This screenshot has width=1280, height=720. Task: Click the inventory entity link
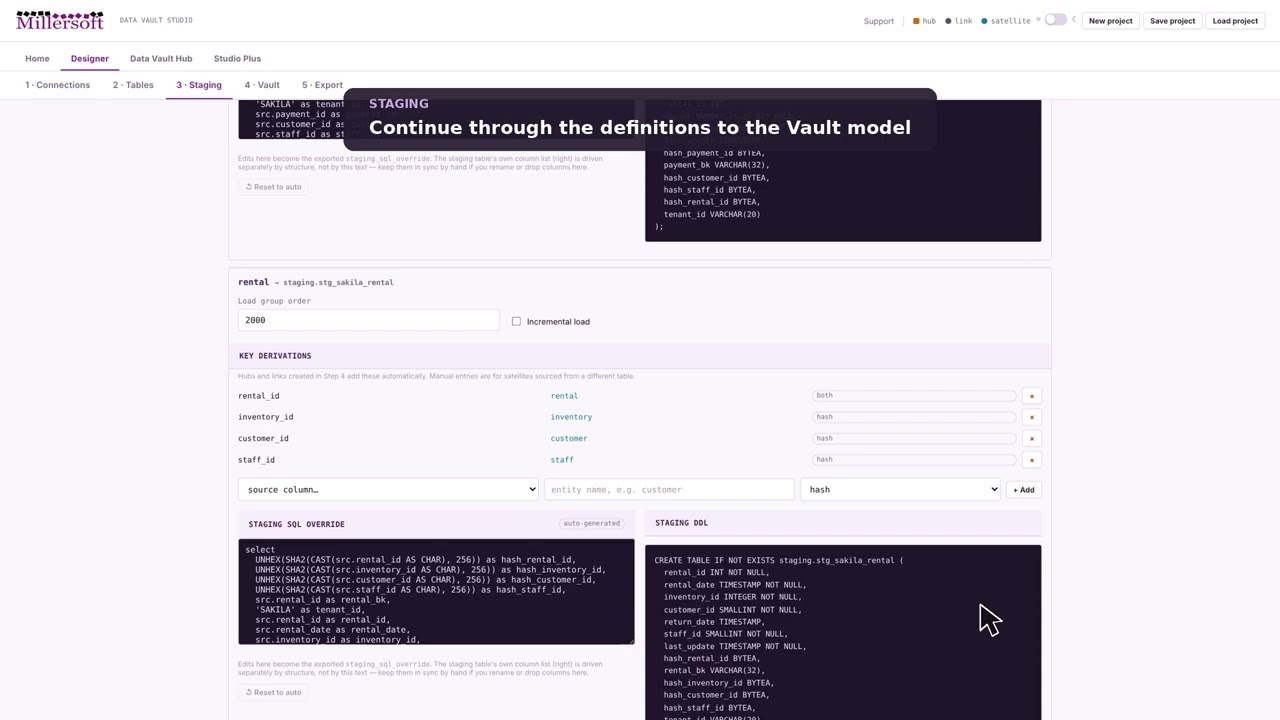click(571, 417)
